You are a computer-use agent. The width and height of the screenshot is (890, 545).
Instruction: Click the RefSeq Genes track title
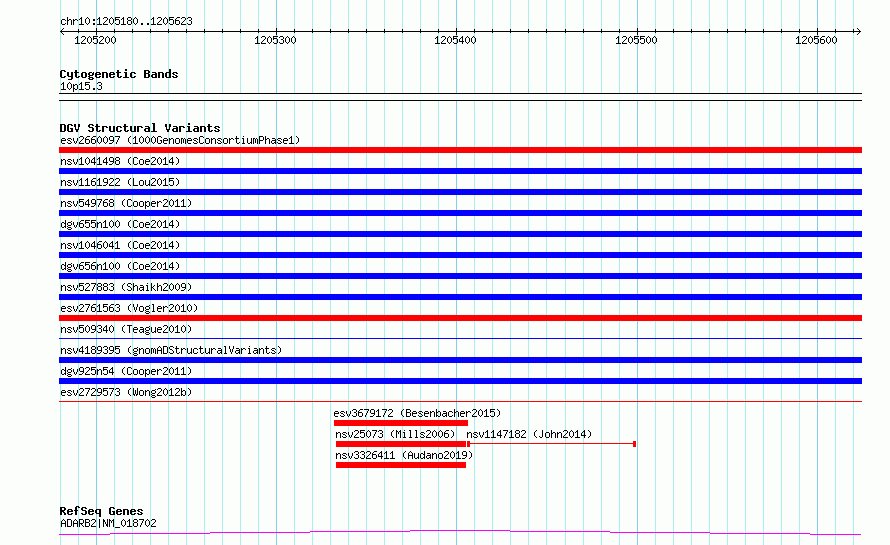101,512
